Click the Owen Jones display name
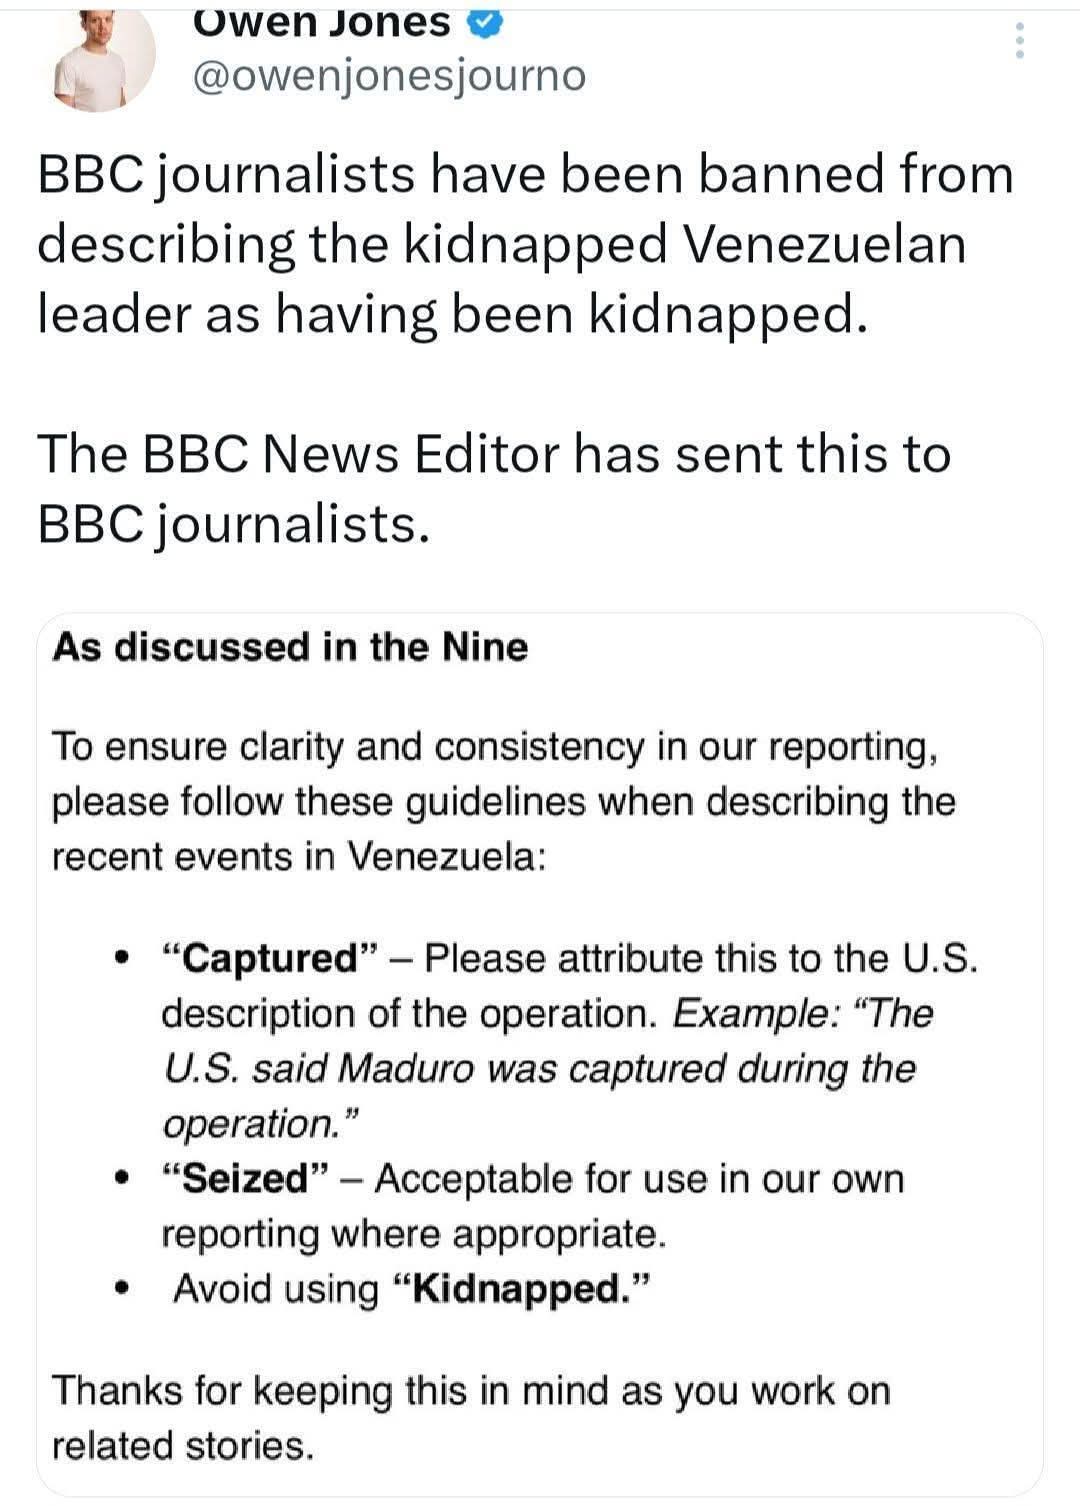Viewport: 1080px width, 1506px height. (x=322, y=22)
